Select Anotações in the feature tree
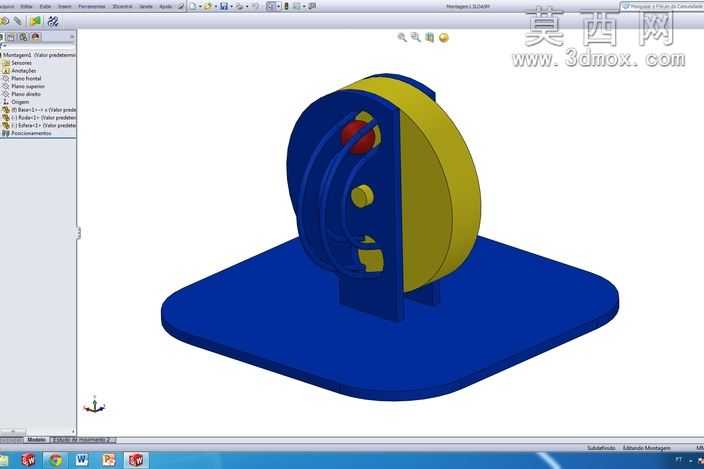Image resolution: width=704 pixels, height=469 pixels. [x=23, y=70]
